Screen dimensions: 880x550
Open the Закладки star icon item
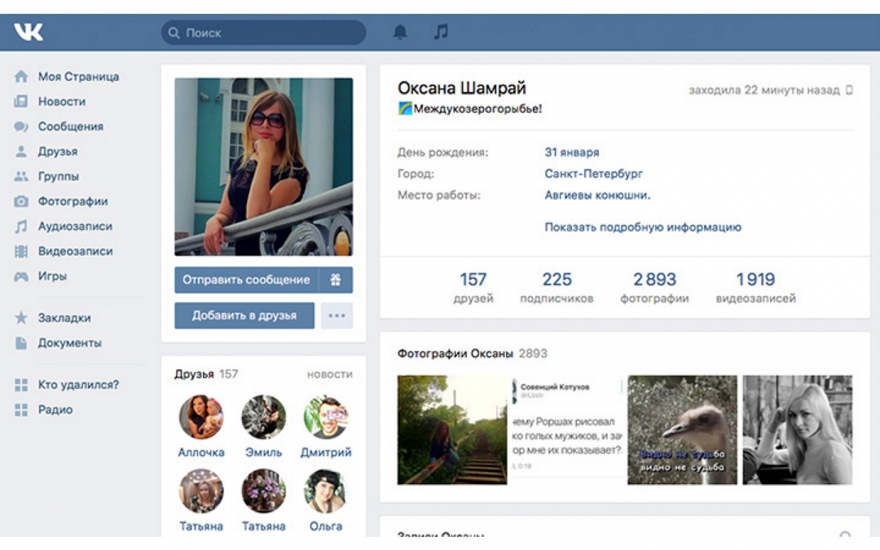tap(64, 318)
